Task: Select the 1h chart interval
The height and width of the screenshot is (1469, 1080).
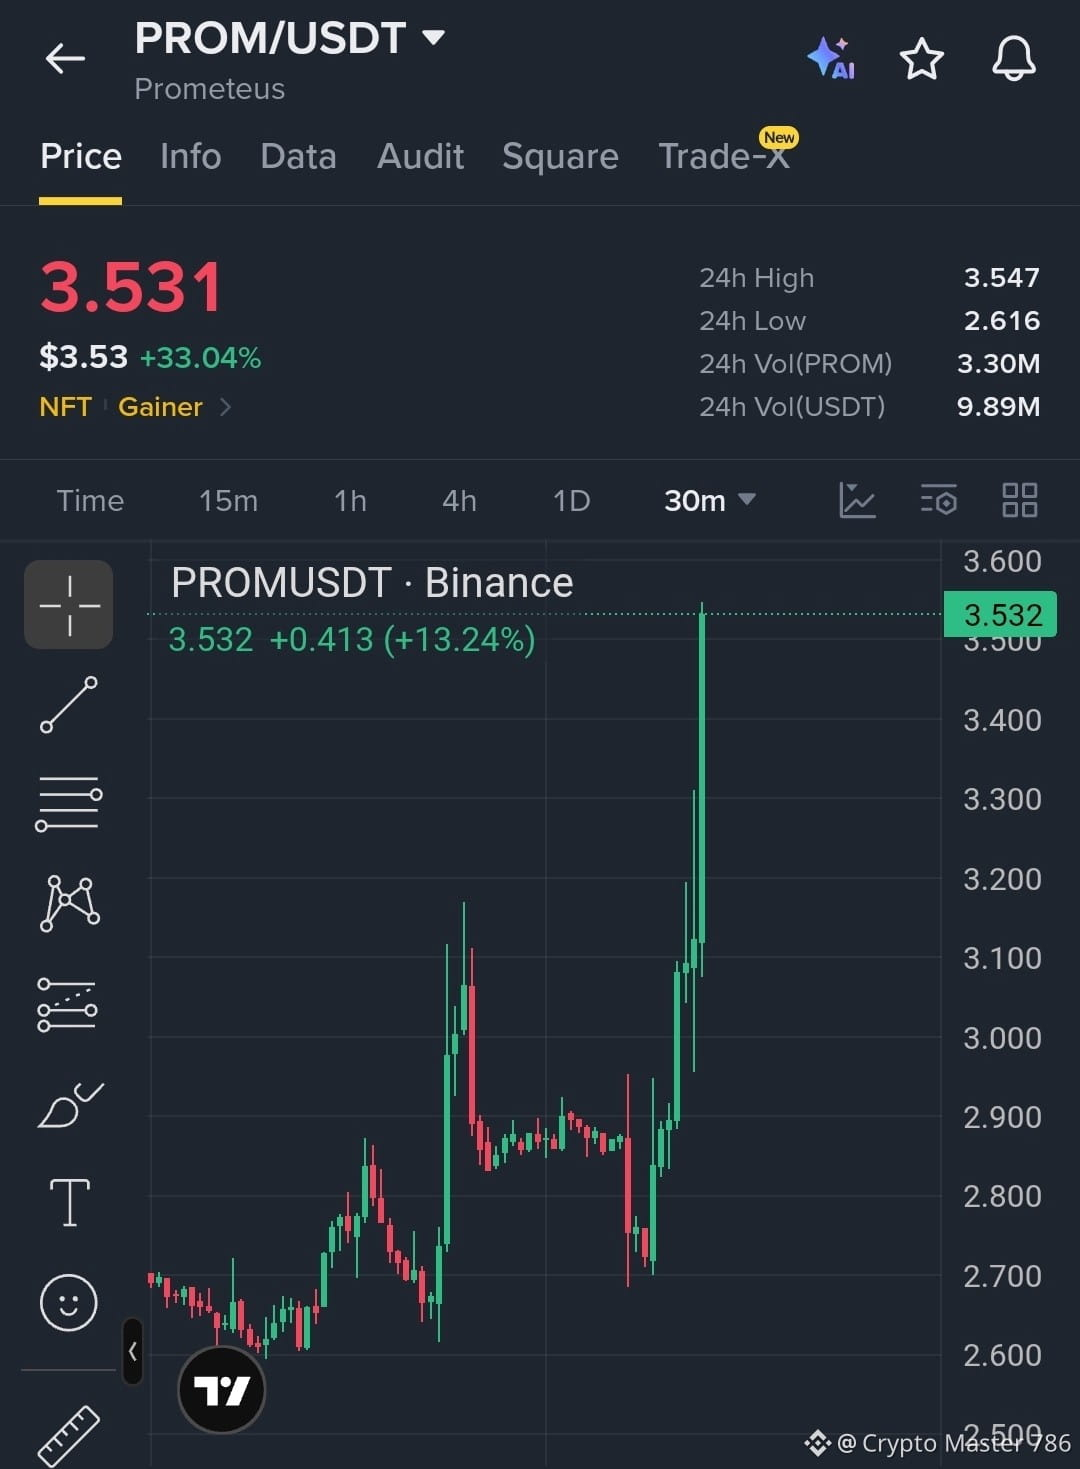Action: click(x=350, y=500)
